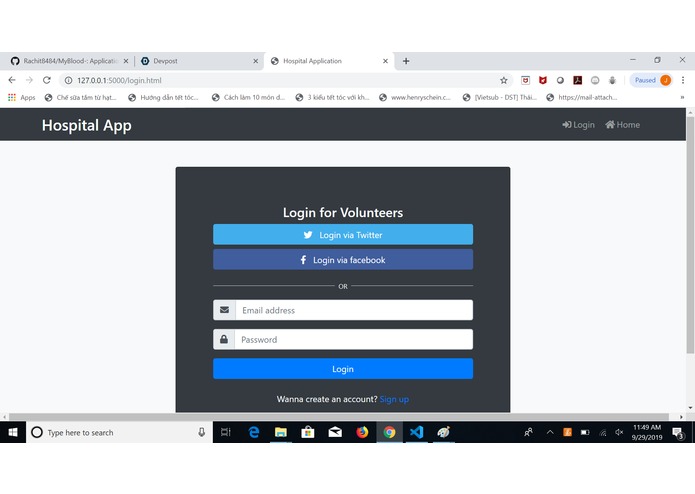Bookmark this page with the star icon
The image size is (695, 494).
tap(504, 80)
